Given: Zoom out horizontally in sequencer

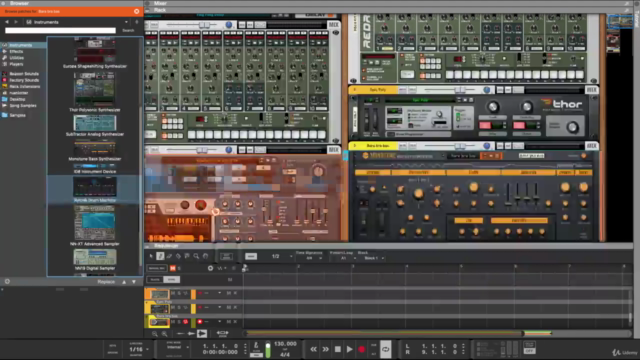Looking at the screenshot, I should click(155, 334).
